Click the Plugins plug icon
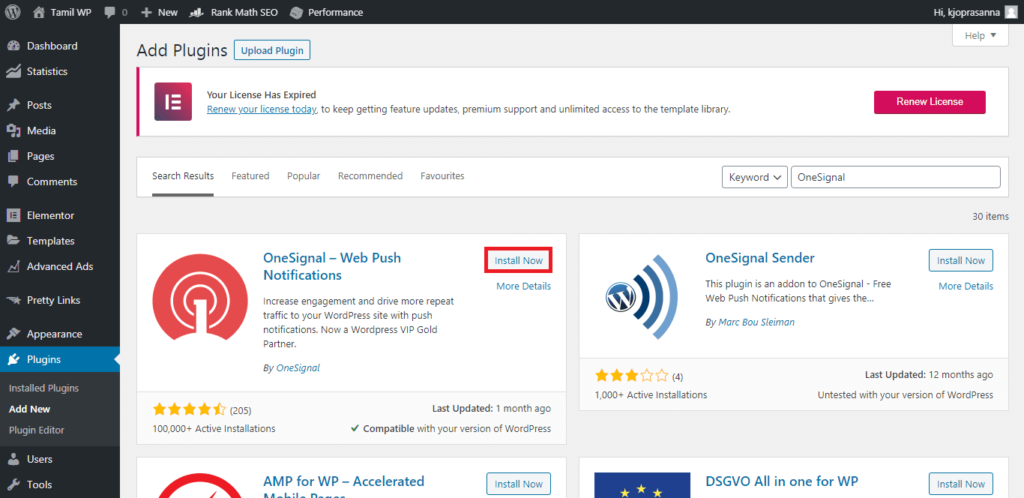This screenshot has width=1024, height=498. pos(13,360)
